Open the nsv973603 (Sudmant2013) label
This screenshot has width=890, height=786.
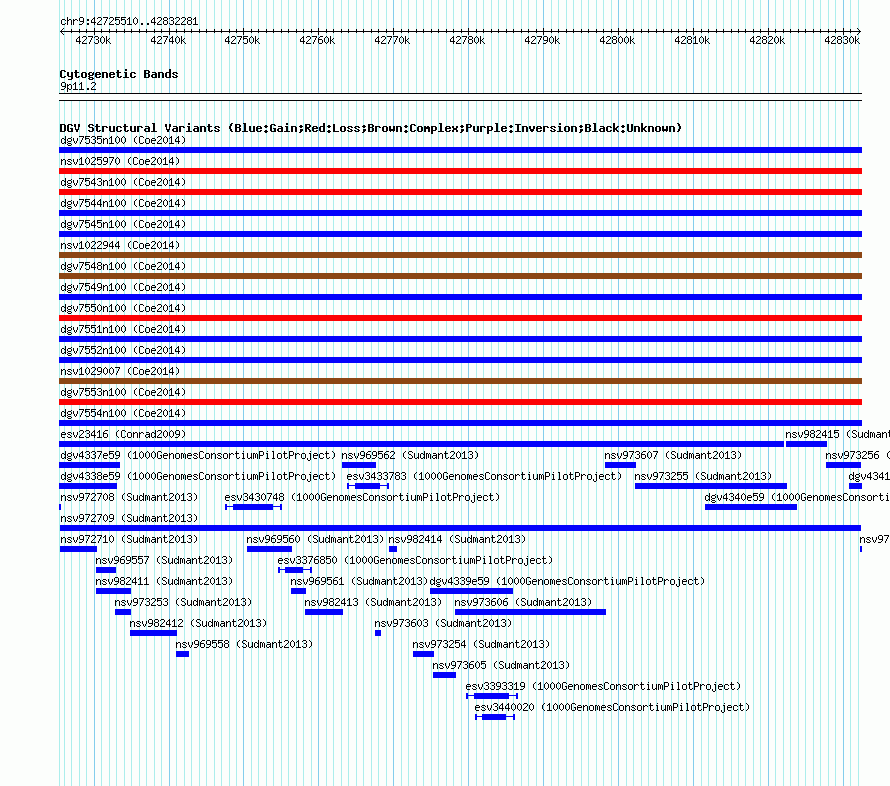click(443, 623)
